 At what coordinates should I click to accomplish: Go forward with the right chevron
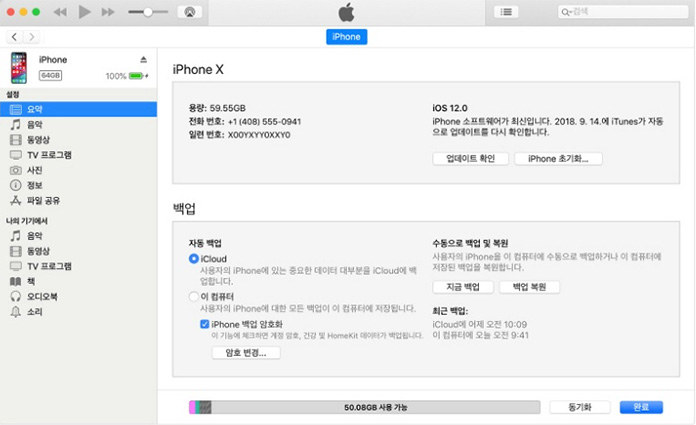[x=32, y=37]
